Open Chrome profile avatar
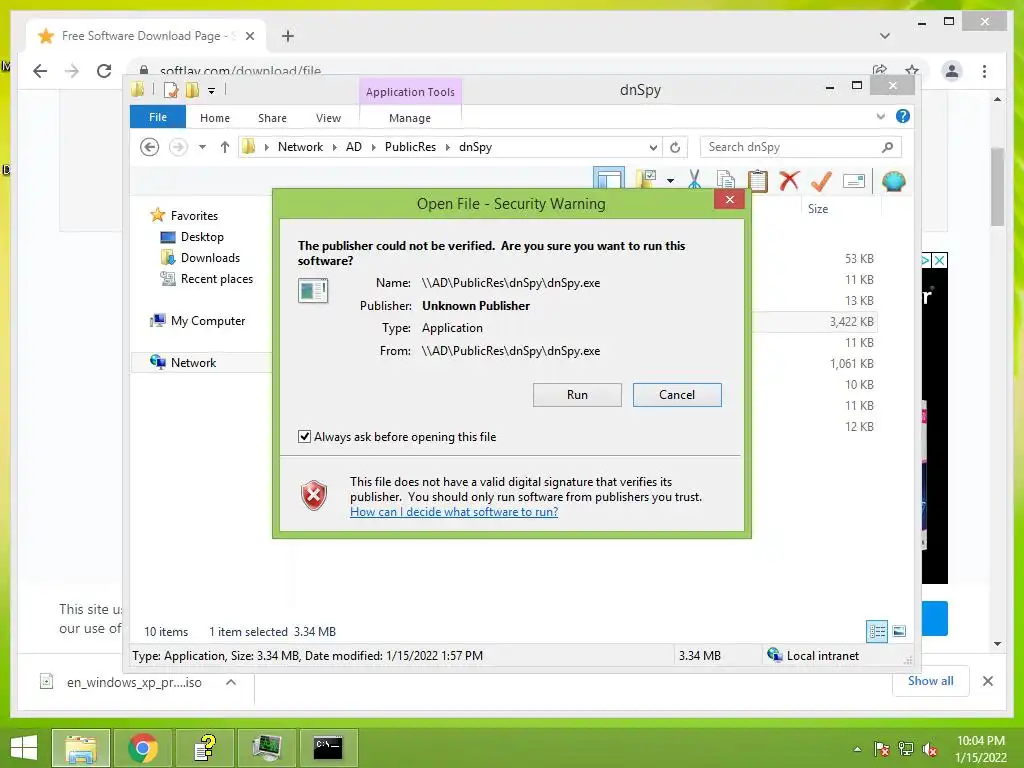 pos(952,71)
